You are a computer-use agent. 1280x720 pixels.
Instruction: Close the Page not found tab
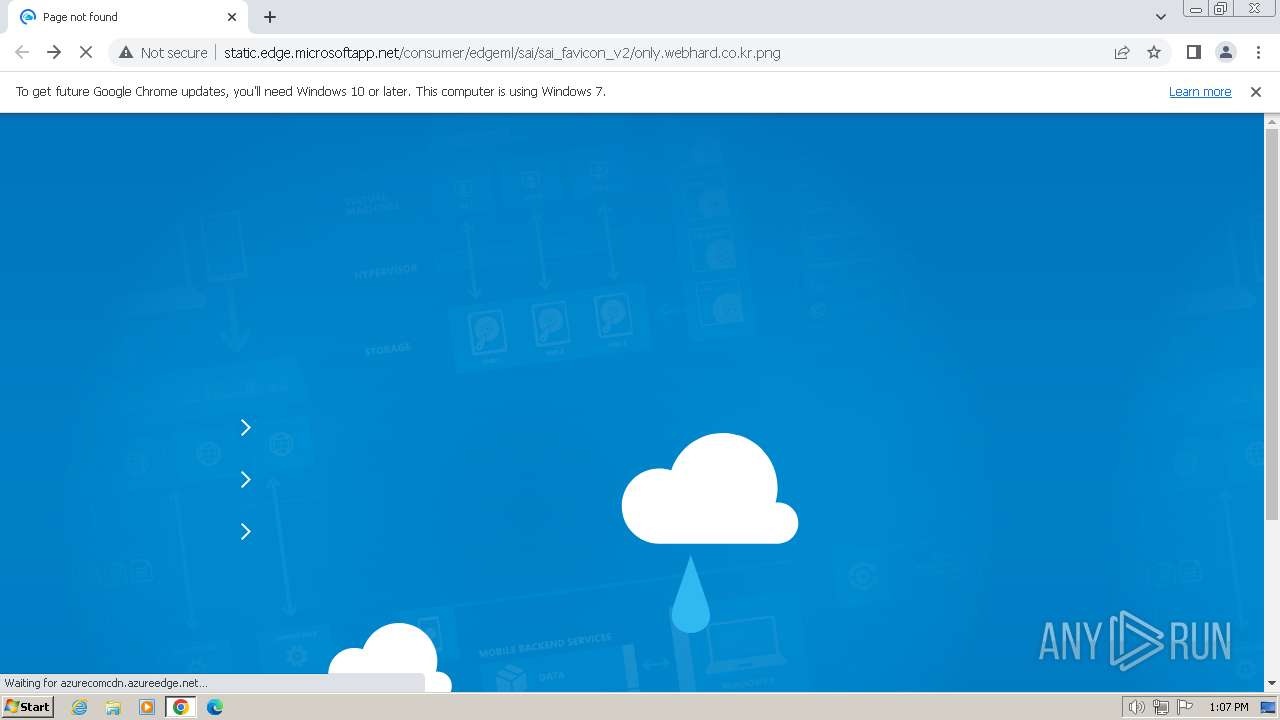point(232,17)
